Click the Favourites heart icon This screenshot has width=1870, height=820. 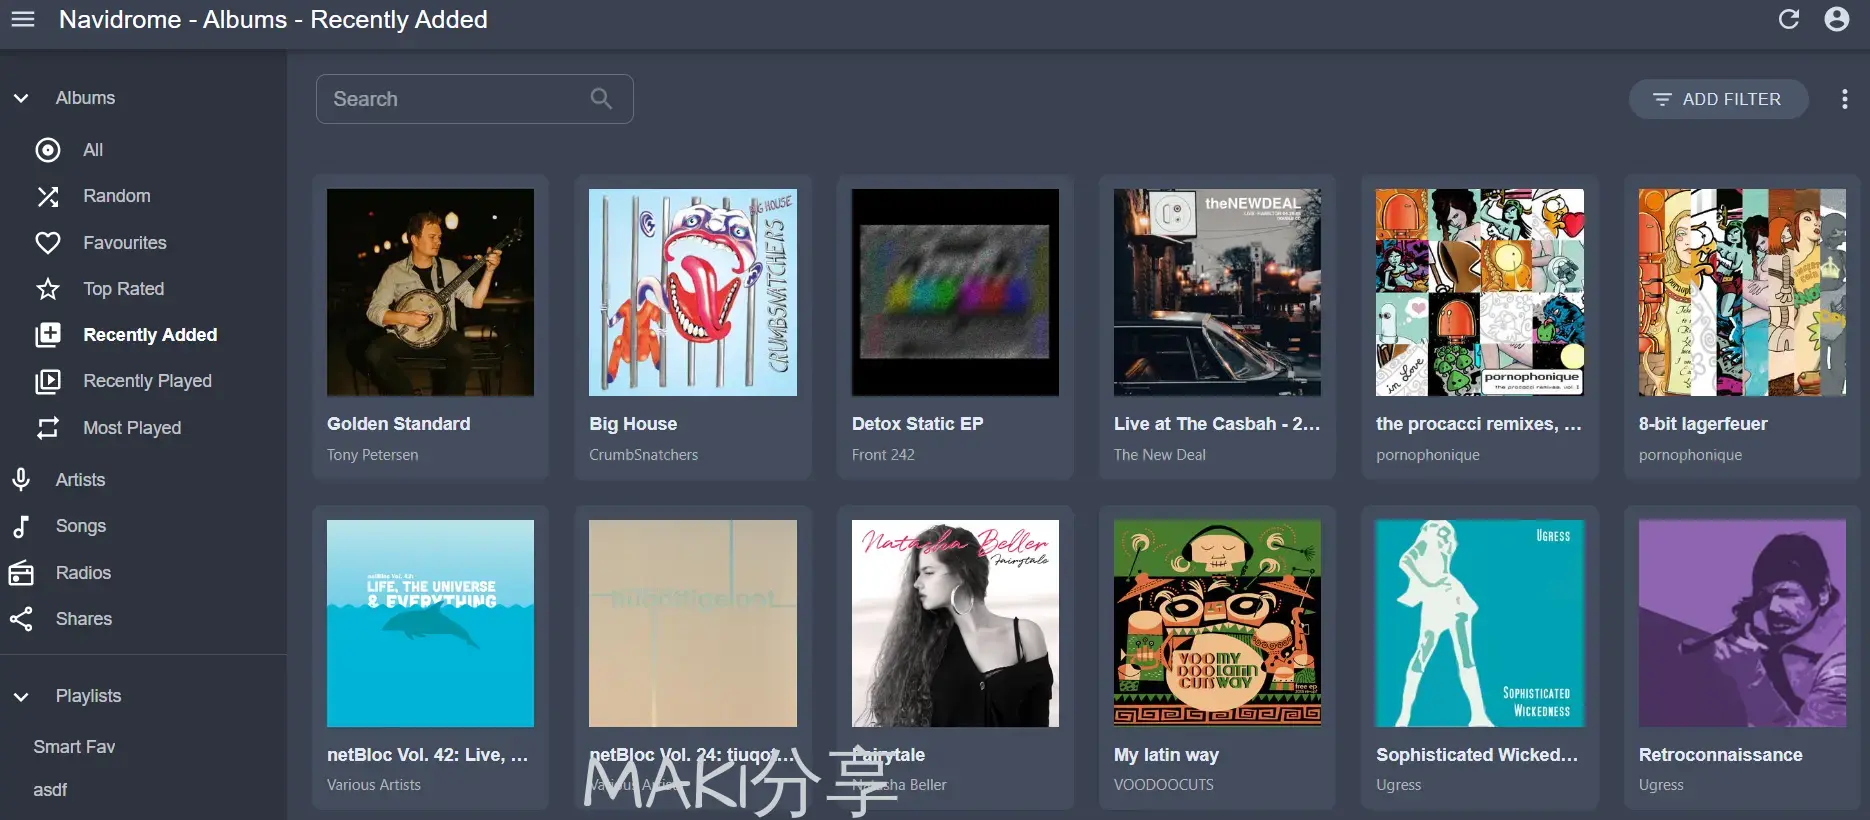click(48, 243)
